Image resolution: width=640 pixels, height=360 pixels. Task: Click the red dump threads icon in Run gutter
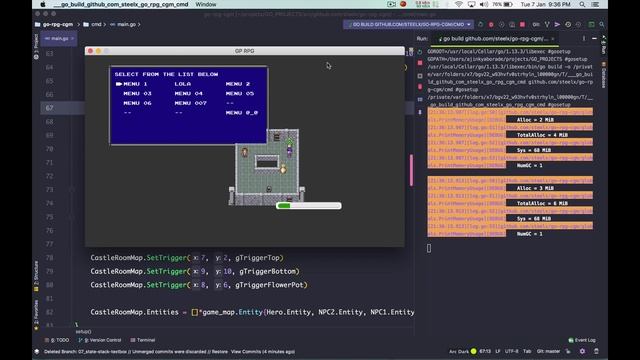(420, 87)
